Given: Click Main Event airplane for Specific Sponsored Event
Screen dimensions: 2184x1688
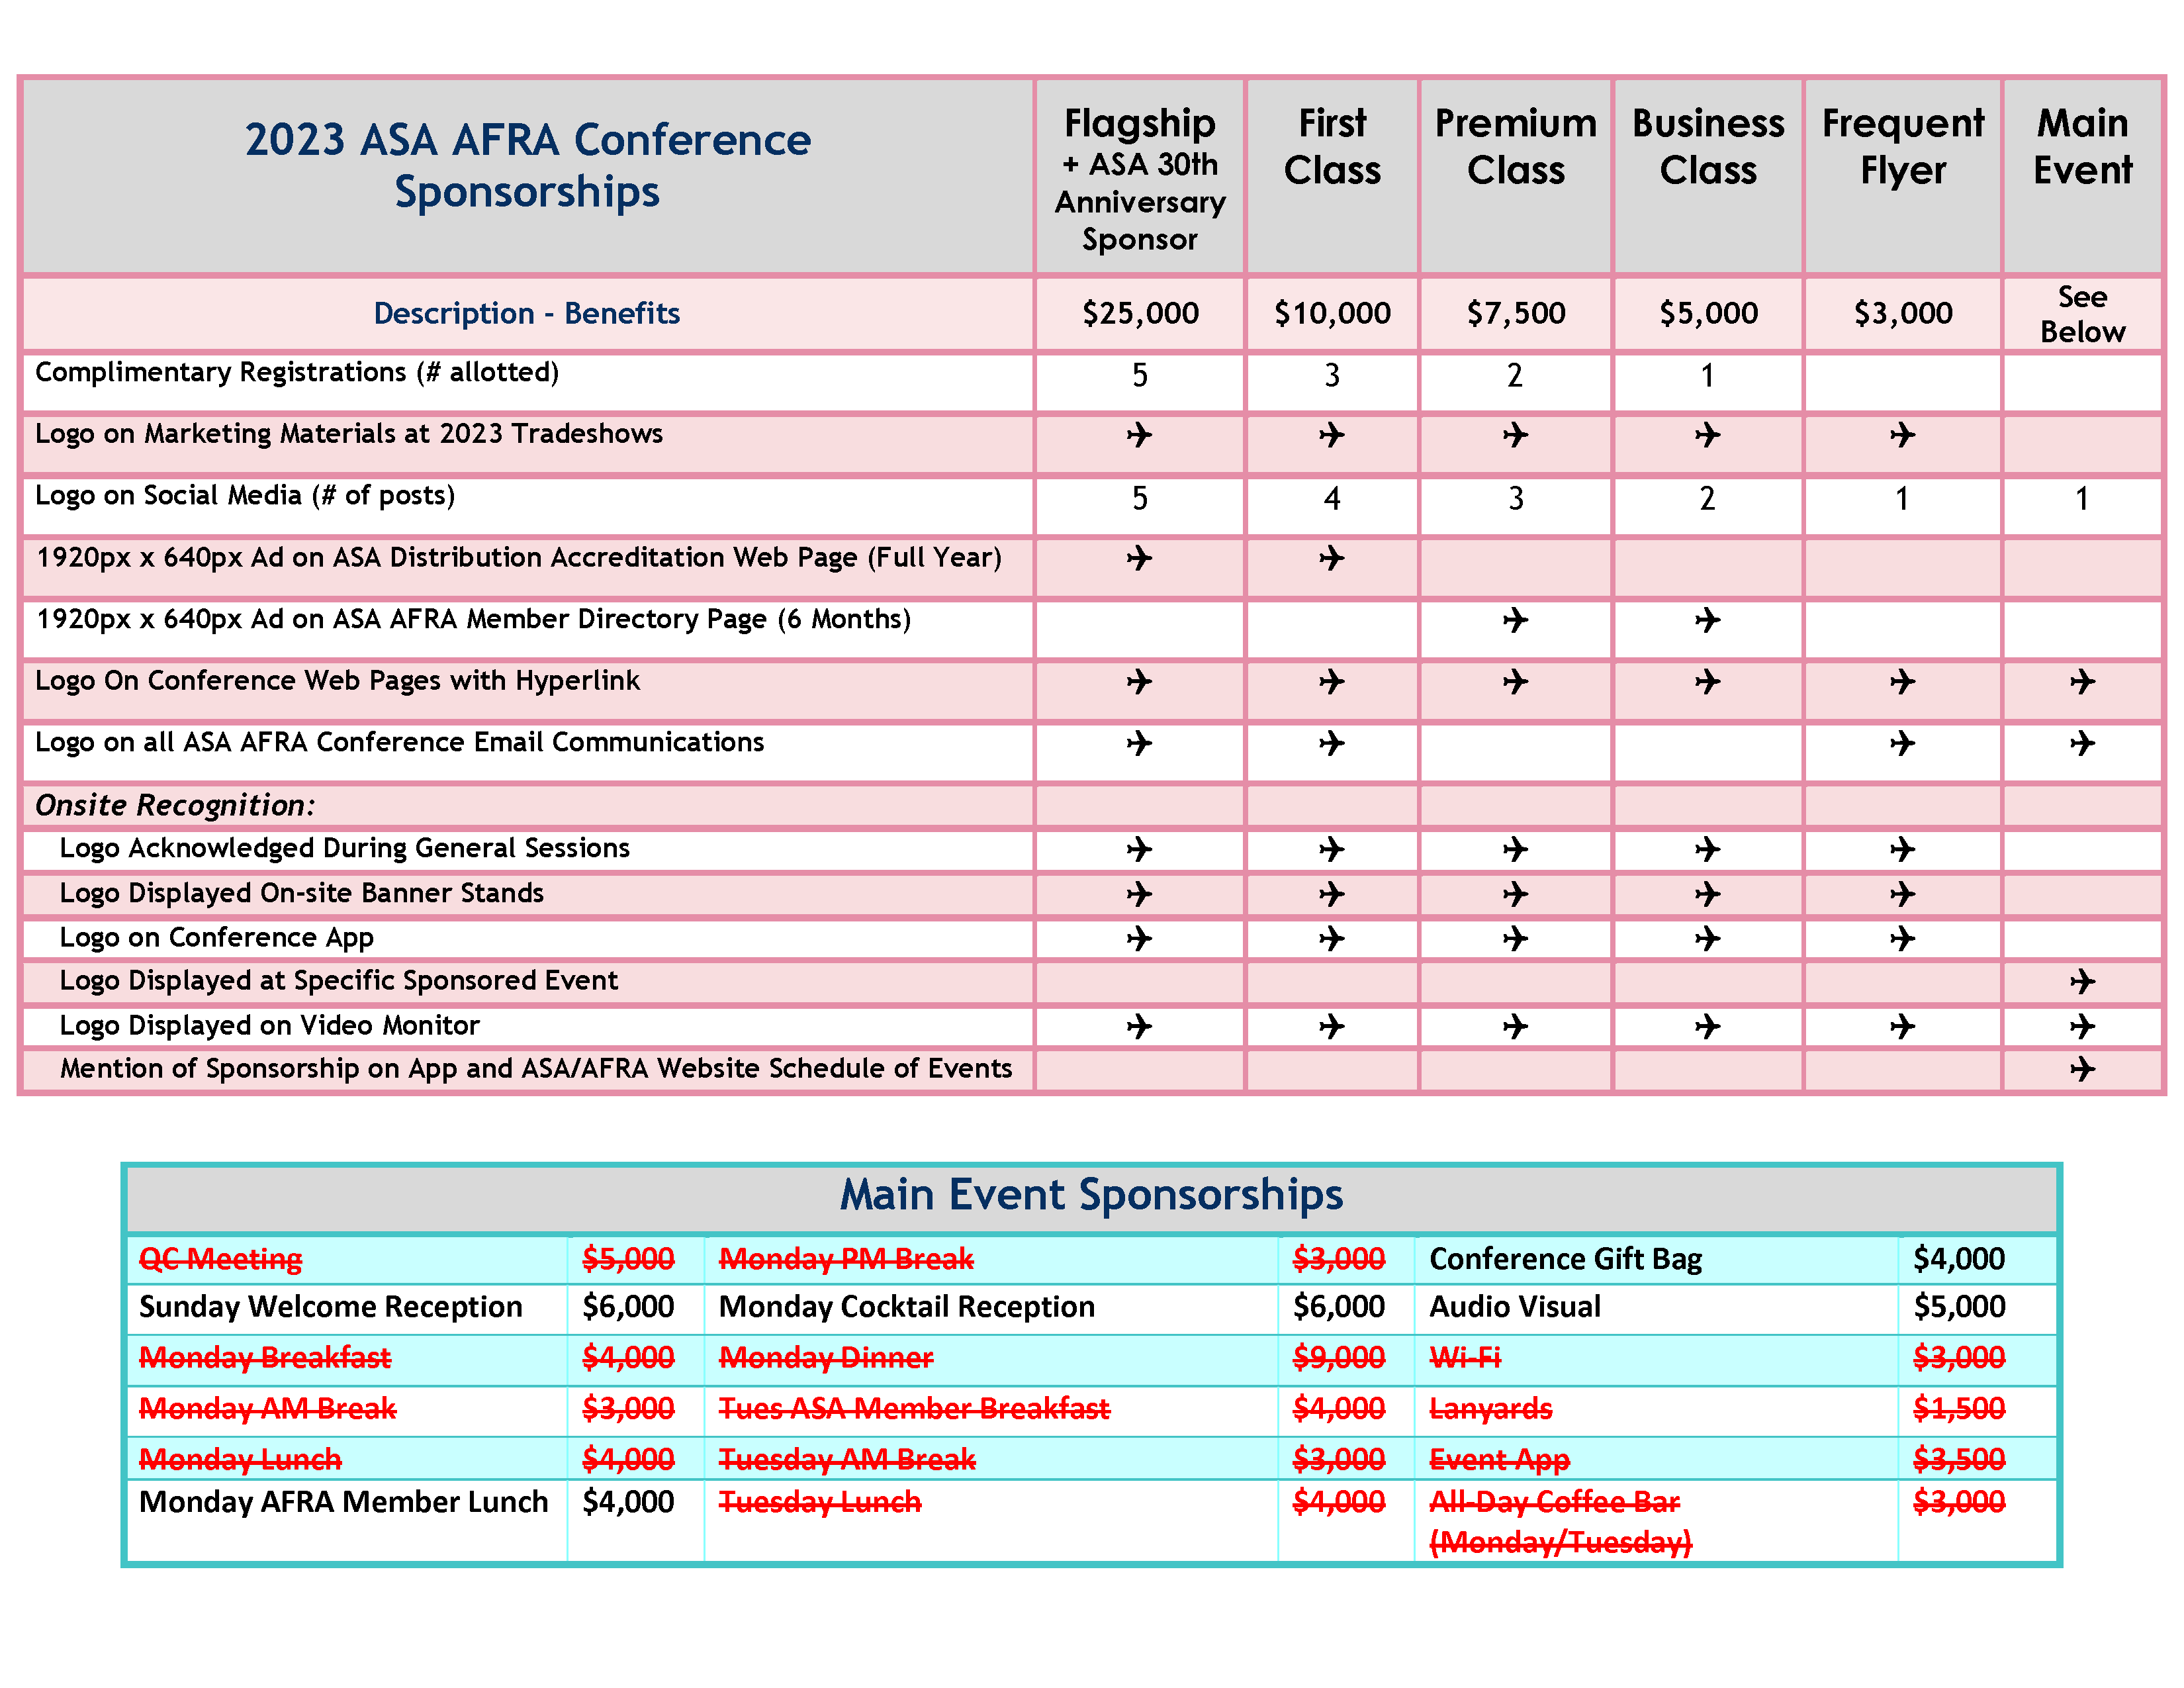Looking at the screenshot, I should pos(2082,981).
